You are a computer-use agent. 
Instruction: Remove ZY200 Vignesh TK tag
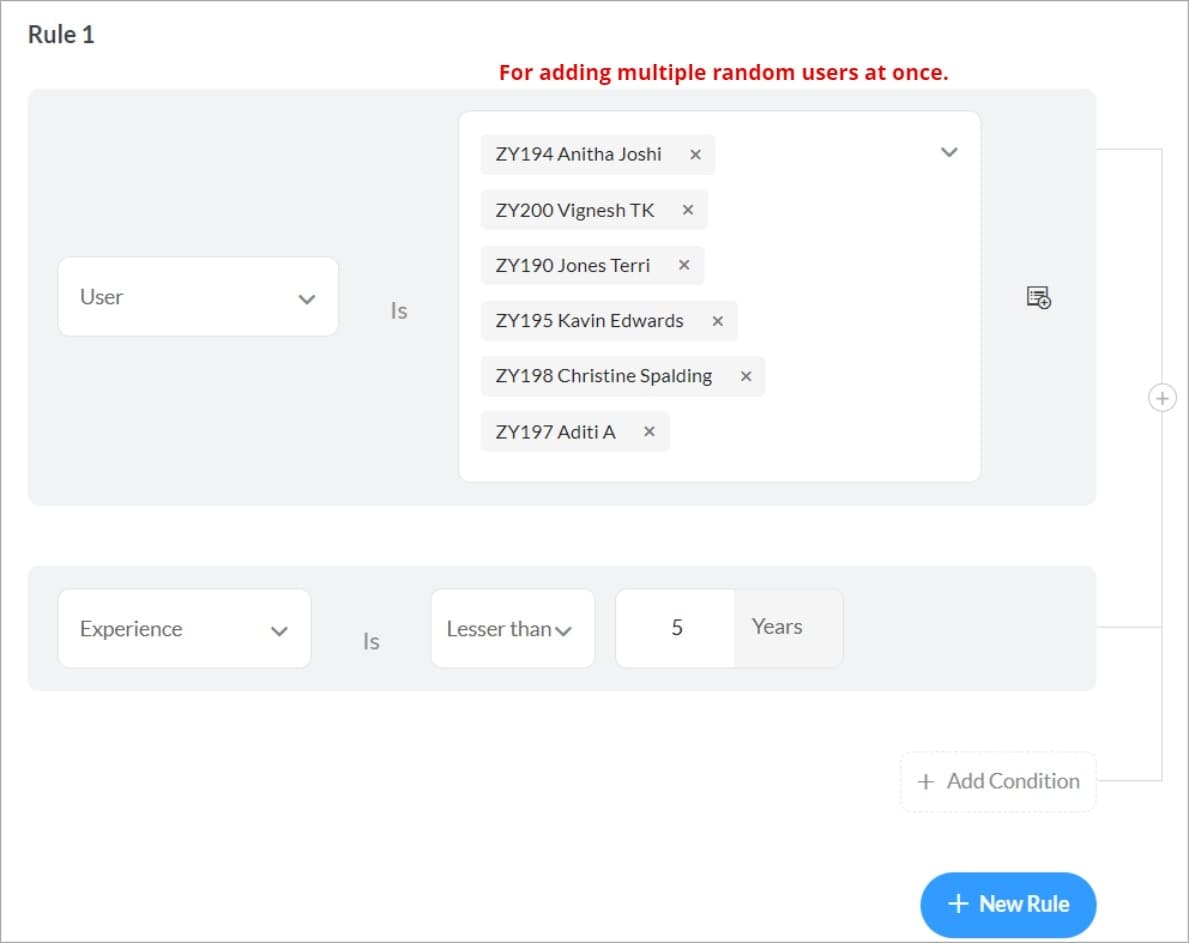coord(688,210)
